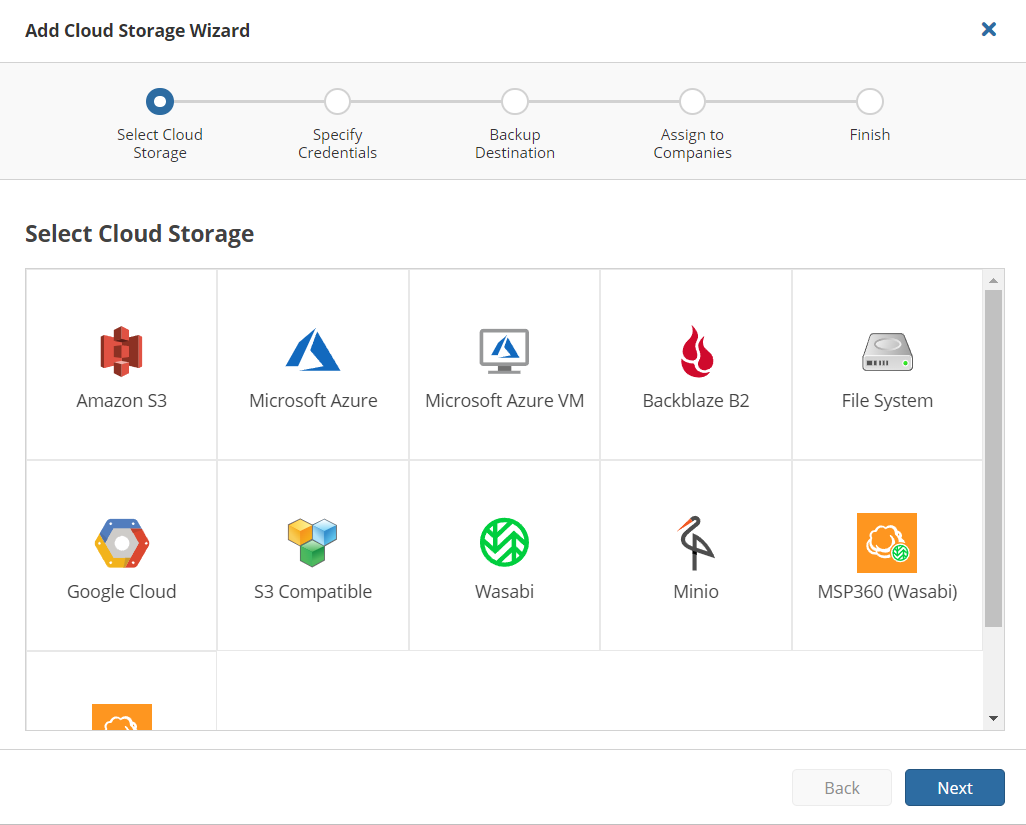Go to the Backup Destination step
Image resolution: width=1026 pixels, height=825 pixels.
[x=515, y=101]
